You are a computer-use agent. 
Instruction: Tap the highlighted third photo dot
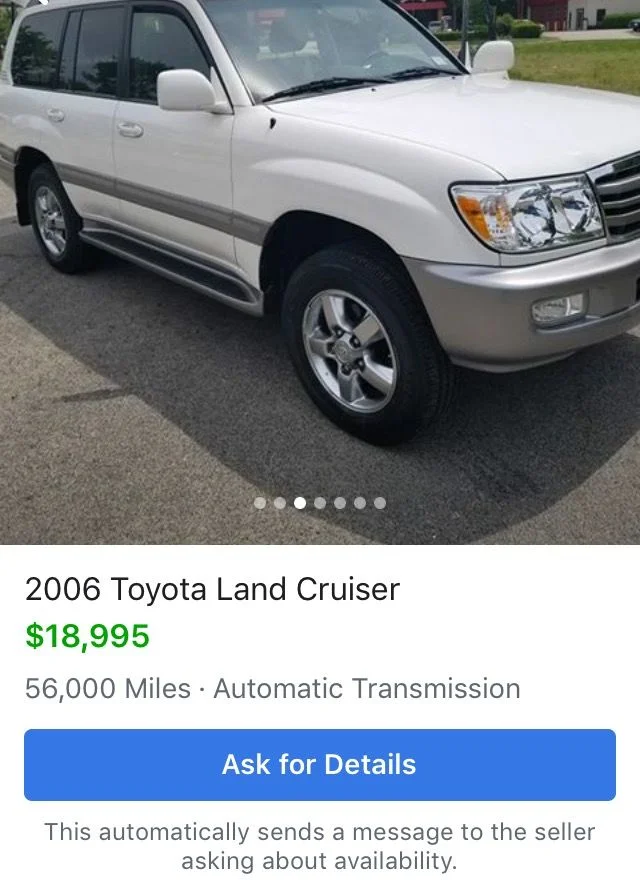pos(300,503)
